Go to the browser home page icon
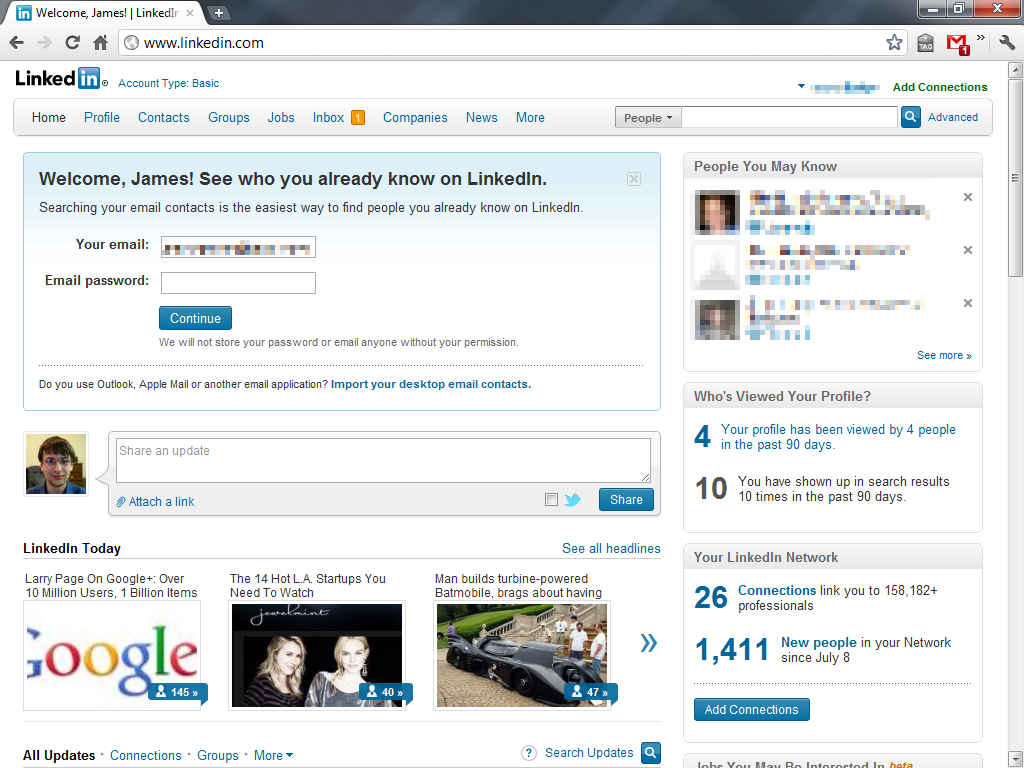1024x768 pixels. tap(101, 43)
